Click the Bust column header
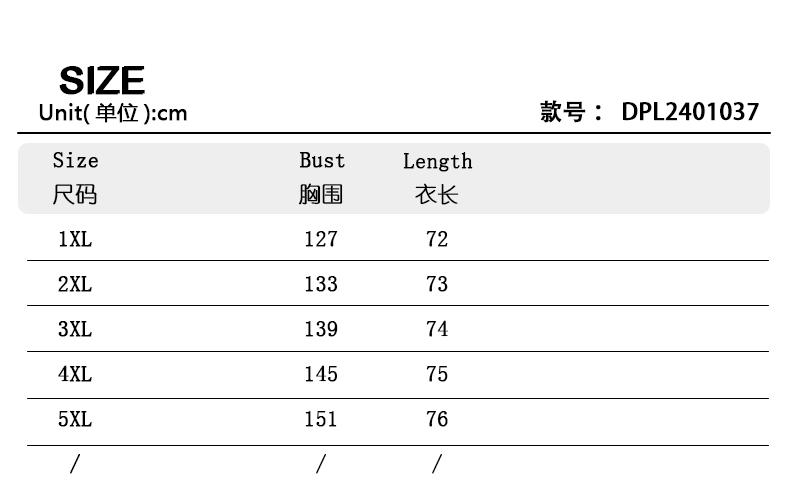Image resolution: width=790 pixels, height=481 pixels. tap(322, 160)
